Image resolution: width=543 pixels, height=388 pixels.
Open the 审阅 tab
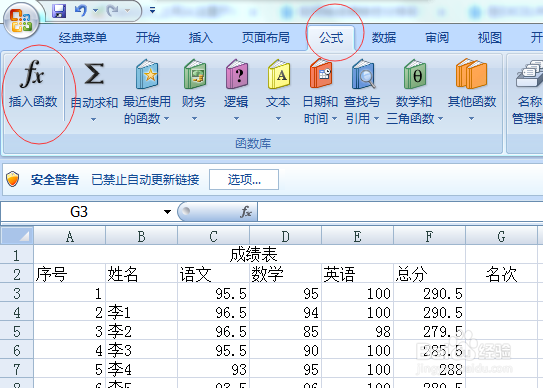coord(437,37)
